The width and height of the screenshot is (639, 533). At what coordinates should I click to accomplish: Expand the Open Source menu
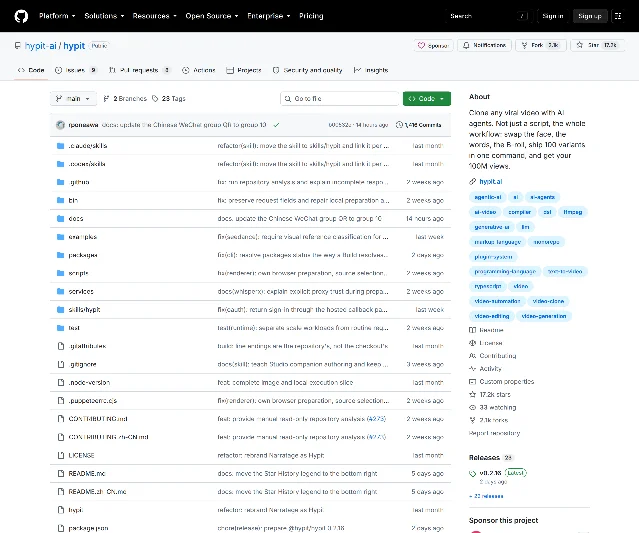pos(212,16)
